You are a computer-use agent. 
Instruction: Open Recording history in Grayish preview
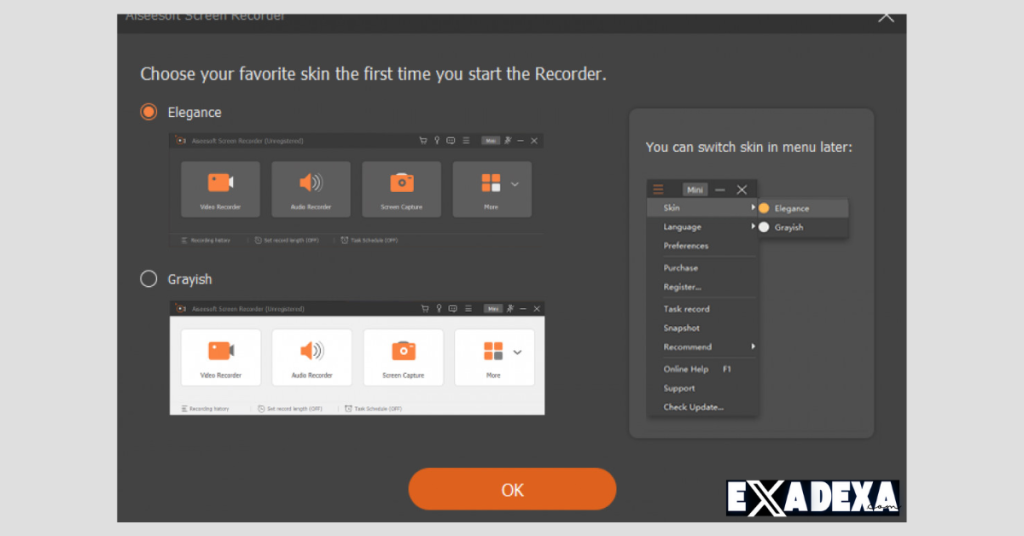tap(205, 409)
